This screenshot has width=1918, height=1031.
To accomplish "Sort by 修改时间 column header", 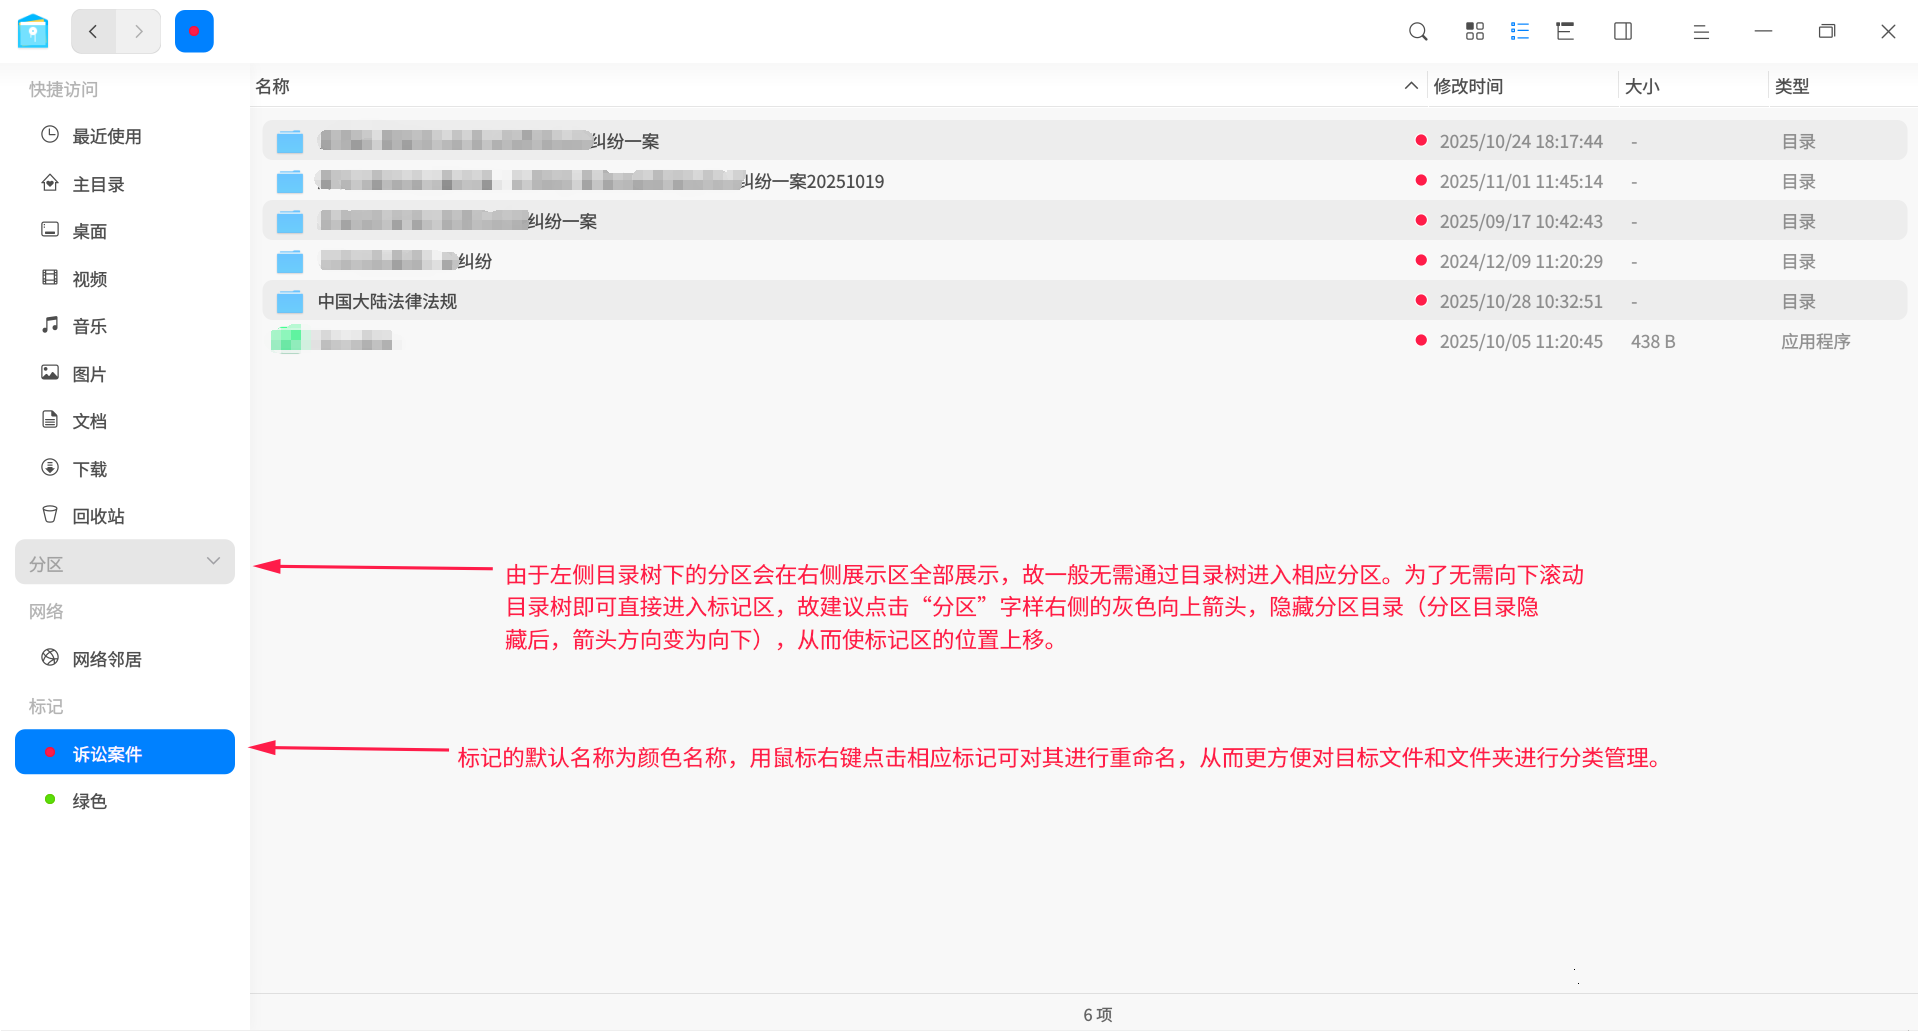I will [x=1468, y=86].
